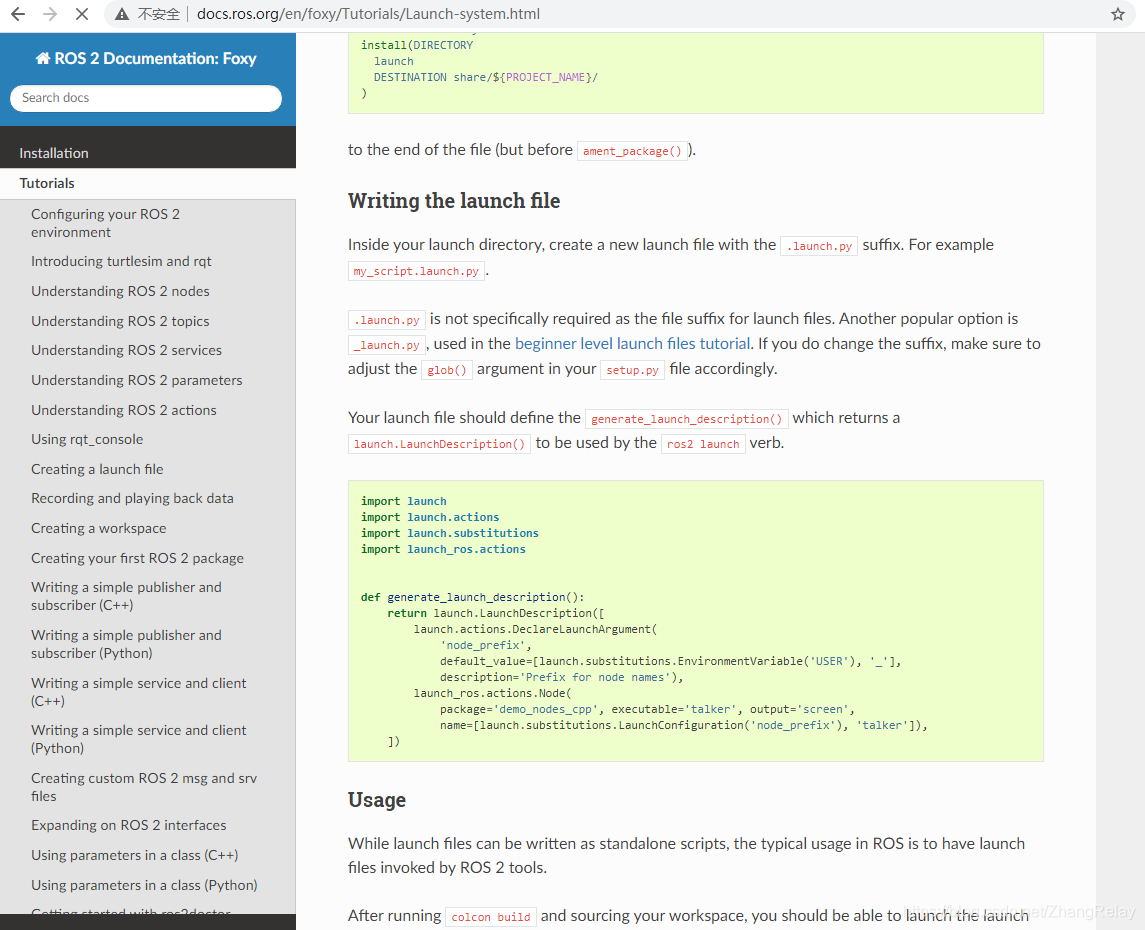This screenshot has height=930, width=1145.
Task: Click the not-secure warning icon
Action: tap(122, 14)
